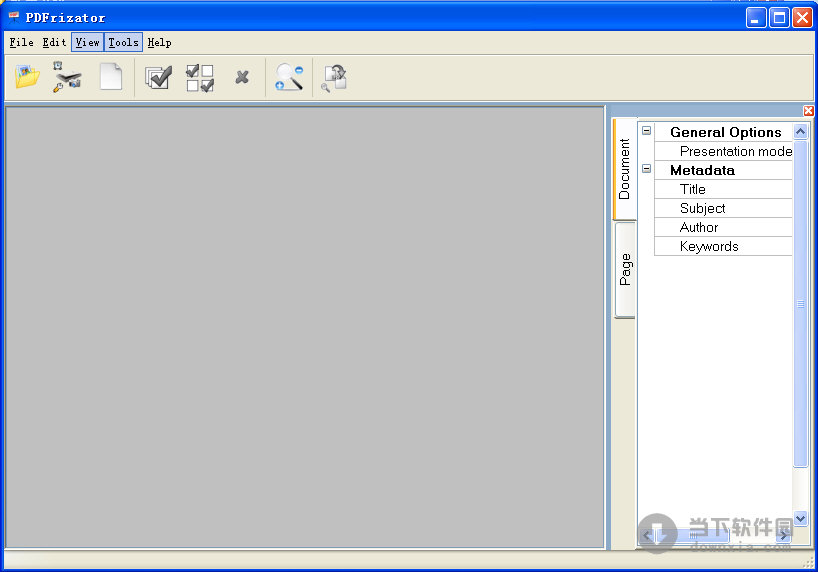Click the properties scroll down arrow

[801, 518]
